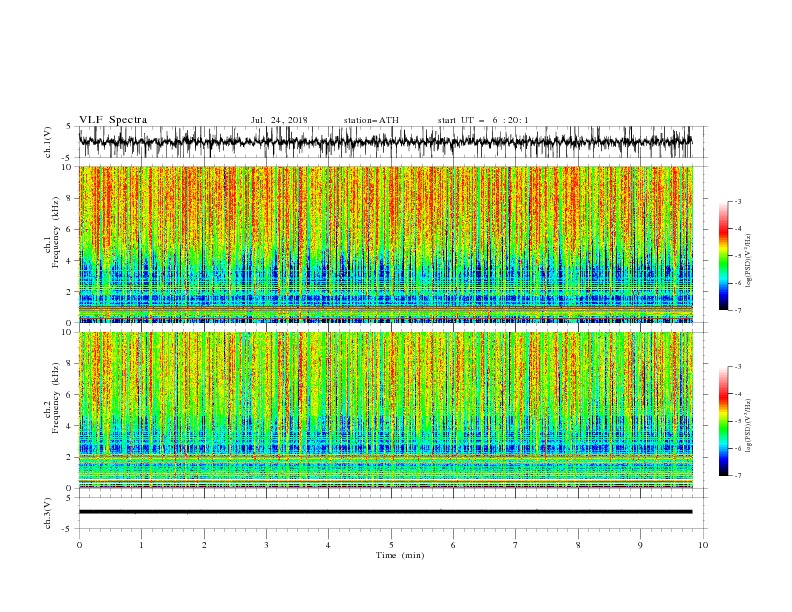Click the "5" tick of the ch.1(V) axis

tap(69, 127)
